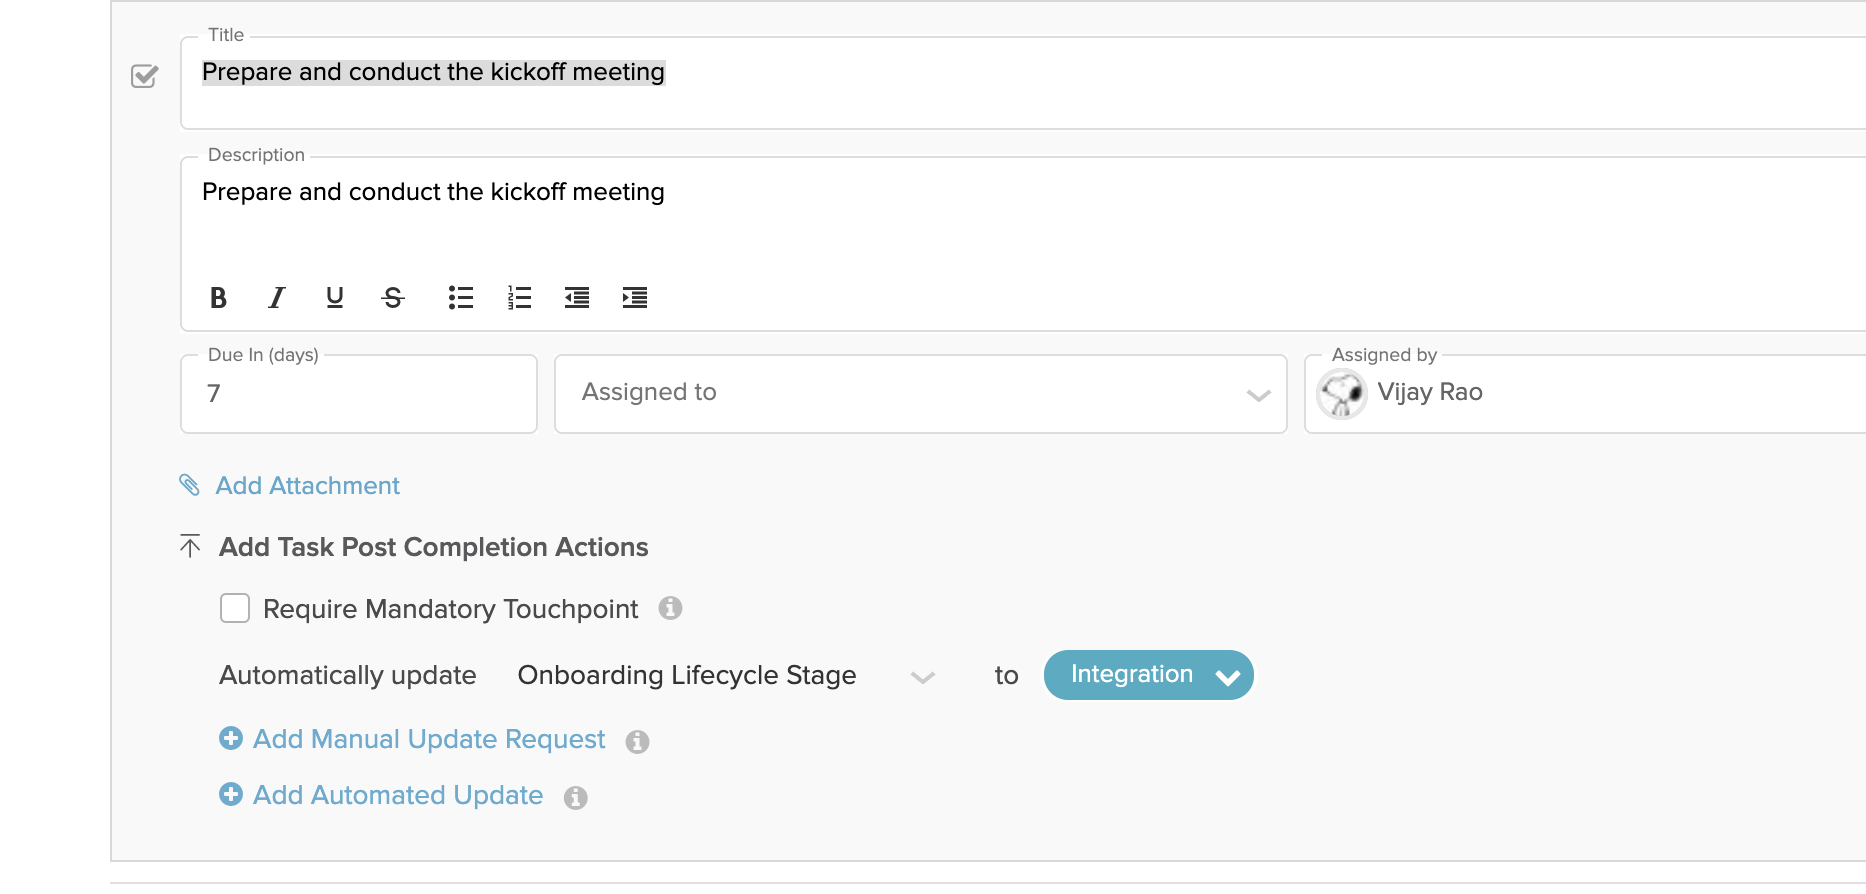Apply strikethrough formatting in description
The height and width of the screenshot is (894, 1866).
pos(393,297)
